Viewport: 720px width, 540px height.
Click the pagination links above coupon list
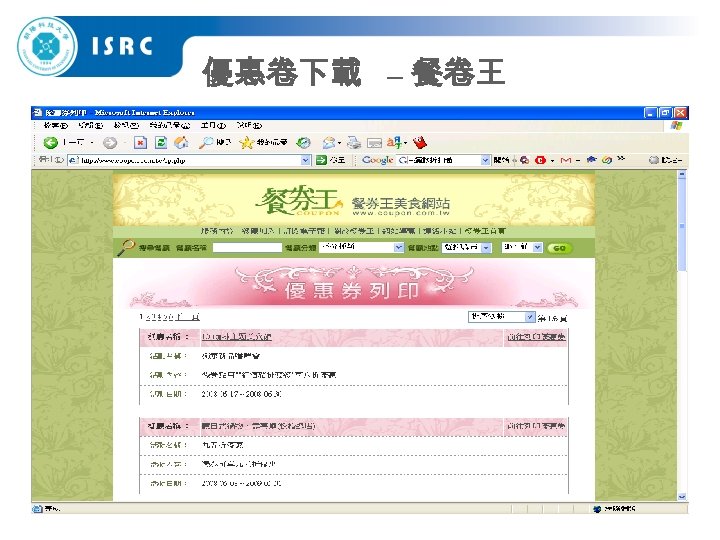170,317
